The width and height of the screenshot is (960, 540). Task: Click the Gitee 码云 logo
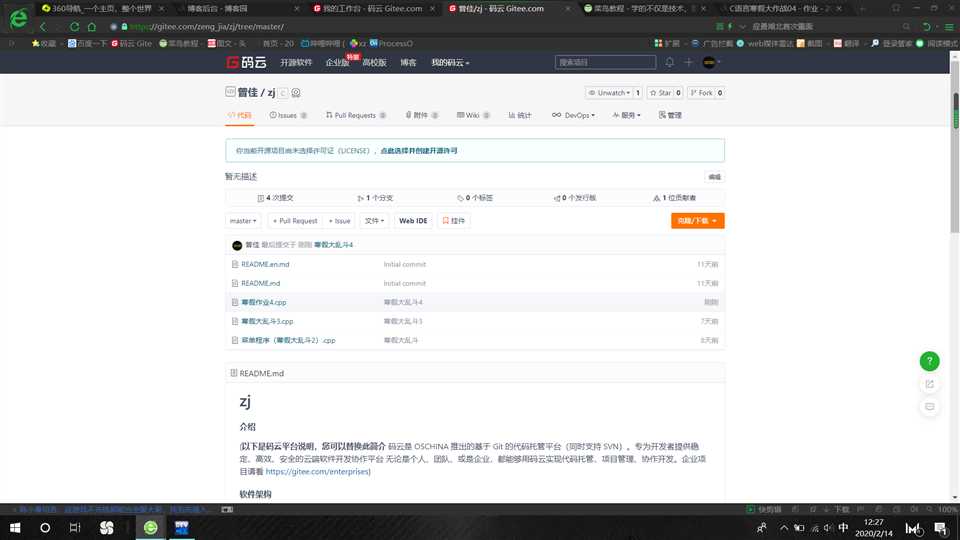click(246, 62)
